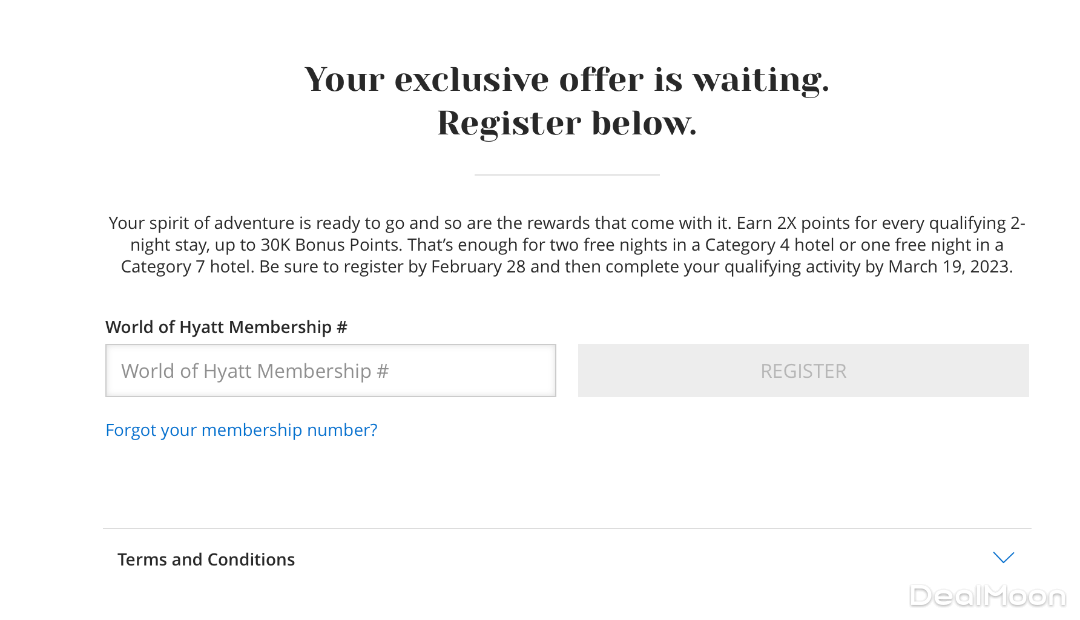Click the World of Hyatt Membership # label
This screenshot has width=1080, height=620.
point(226,327)
